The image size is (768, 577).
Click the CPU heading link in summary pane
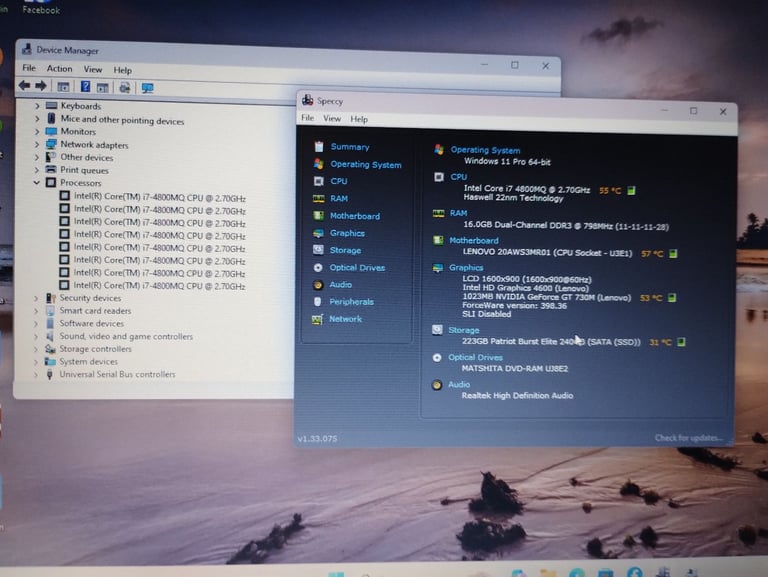pyautogui.click(x=458, y=177)
